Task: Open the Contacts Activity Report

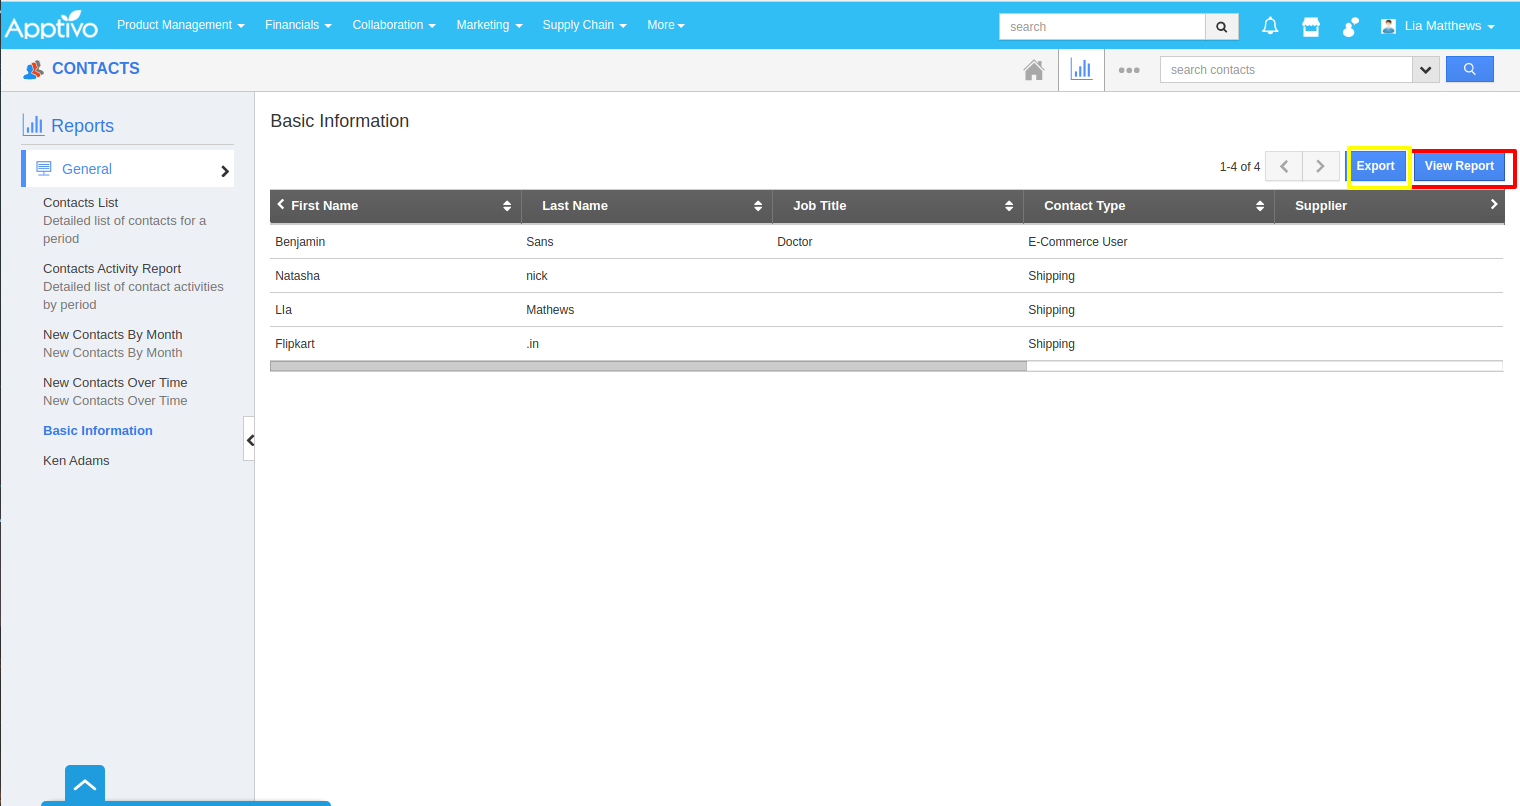Action: click(x=112, y=269)
